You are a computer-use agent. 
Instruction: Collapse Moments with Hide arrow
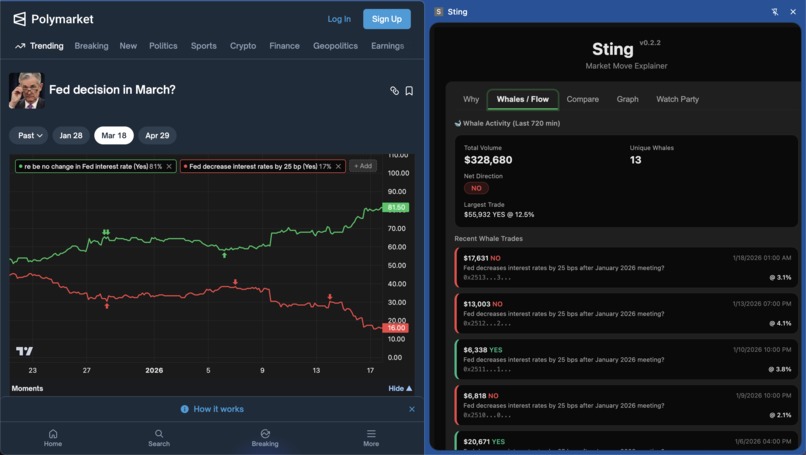(x=400, y=388)
